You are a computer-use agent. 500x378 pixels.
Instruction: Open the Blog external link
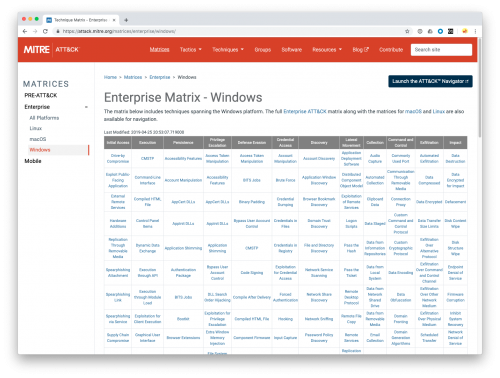click(361, 50)
